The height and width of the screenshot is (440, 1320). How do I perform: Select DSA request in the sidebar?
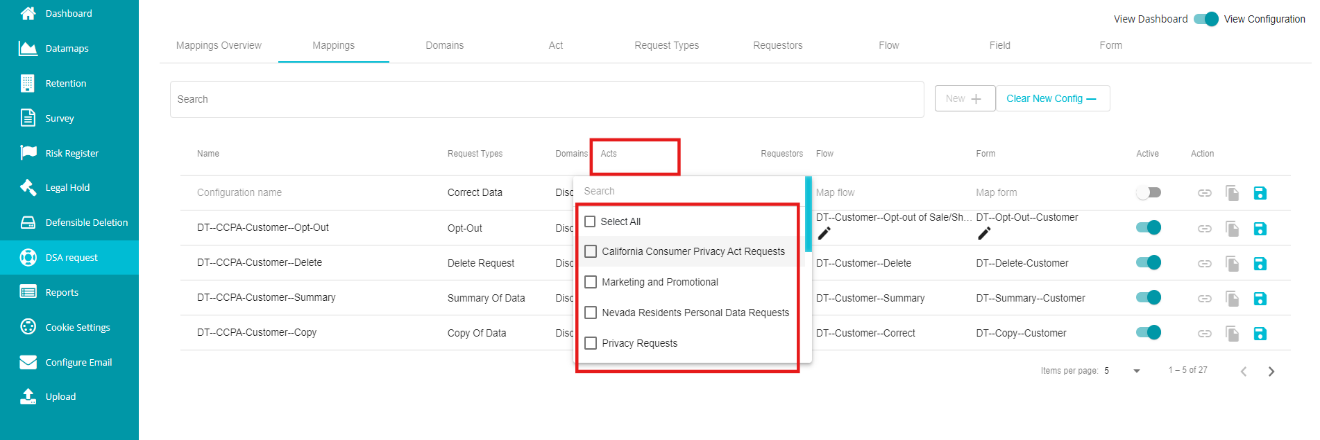69,257
